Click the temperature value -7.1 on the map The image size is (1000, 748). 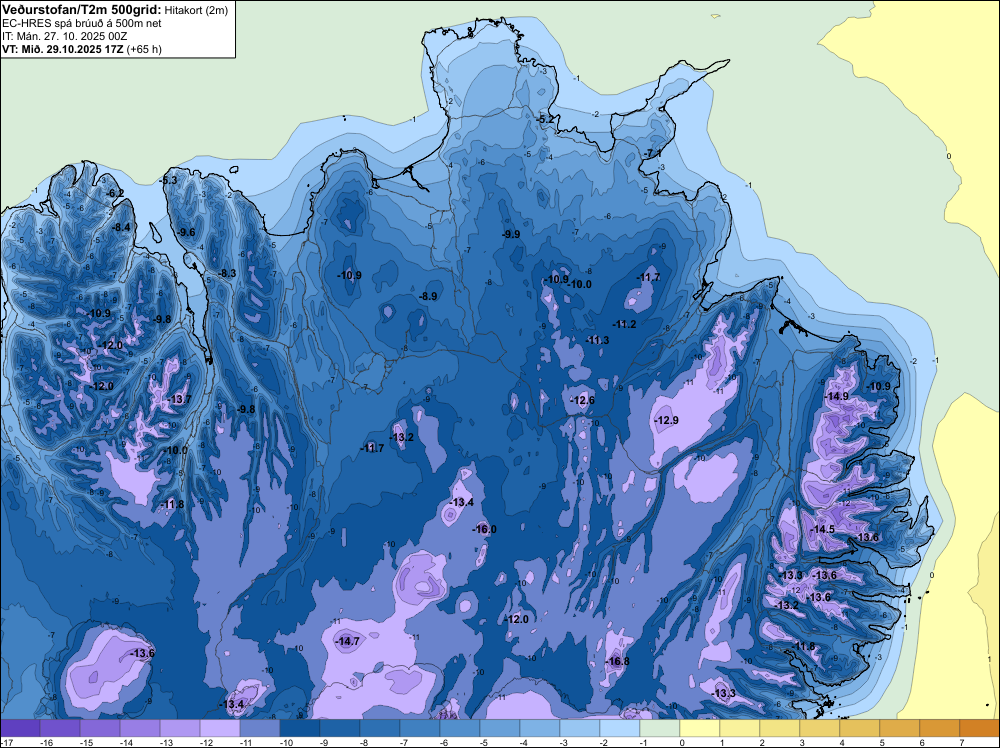click(653, 154)
